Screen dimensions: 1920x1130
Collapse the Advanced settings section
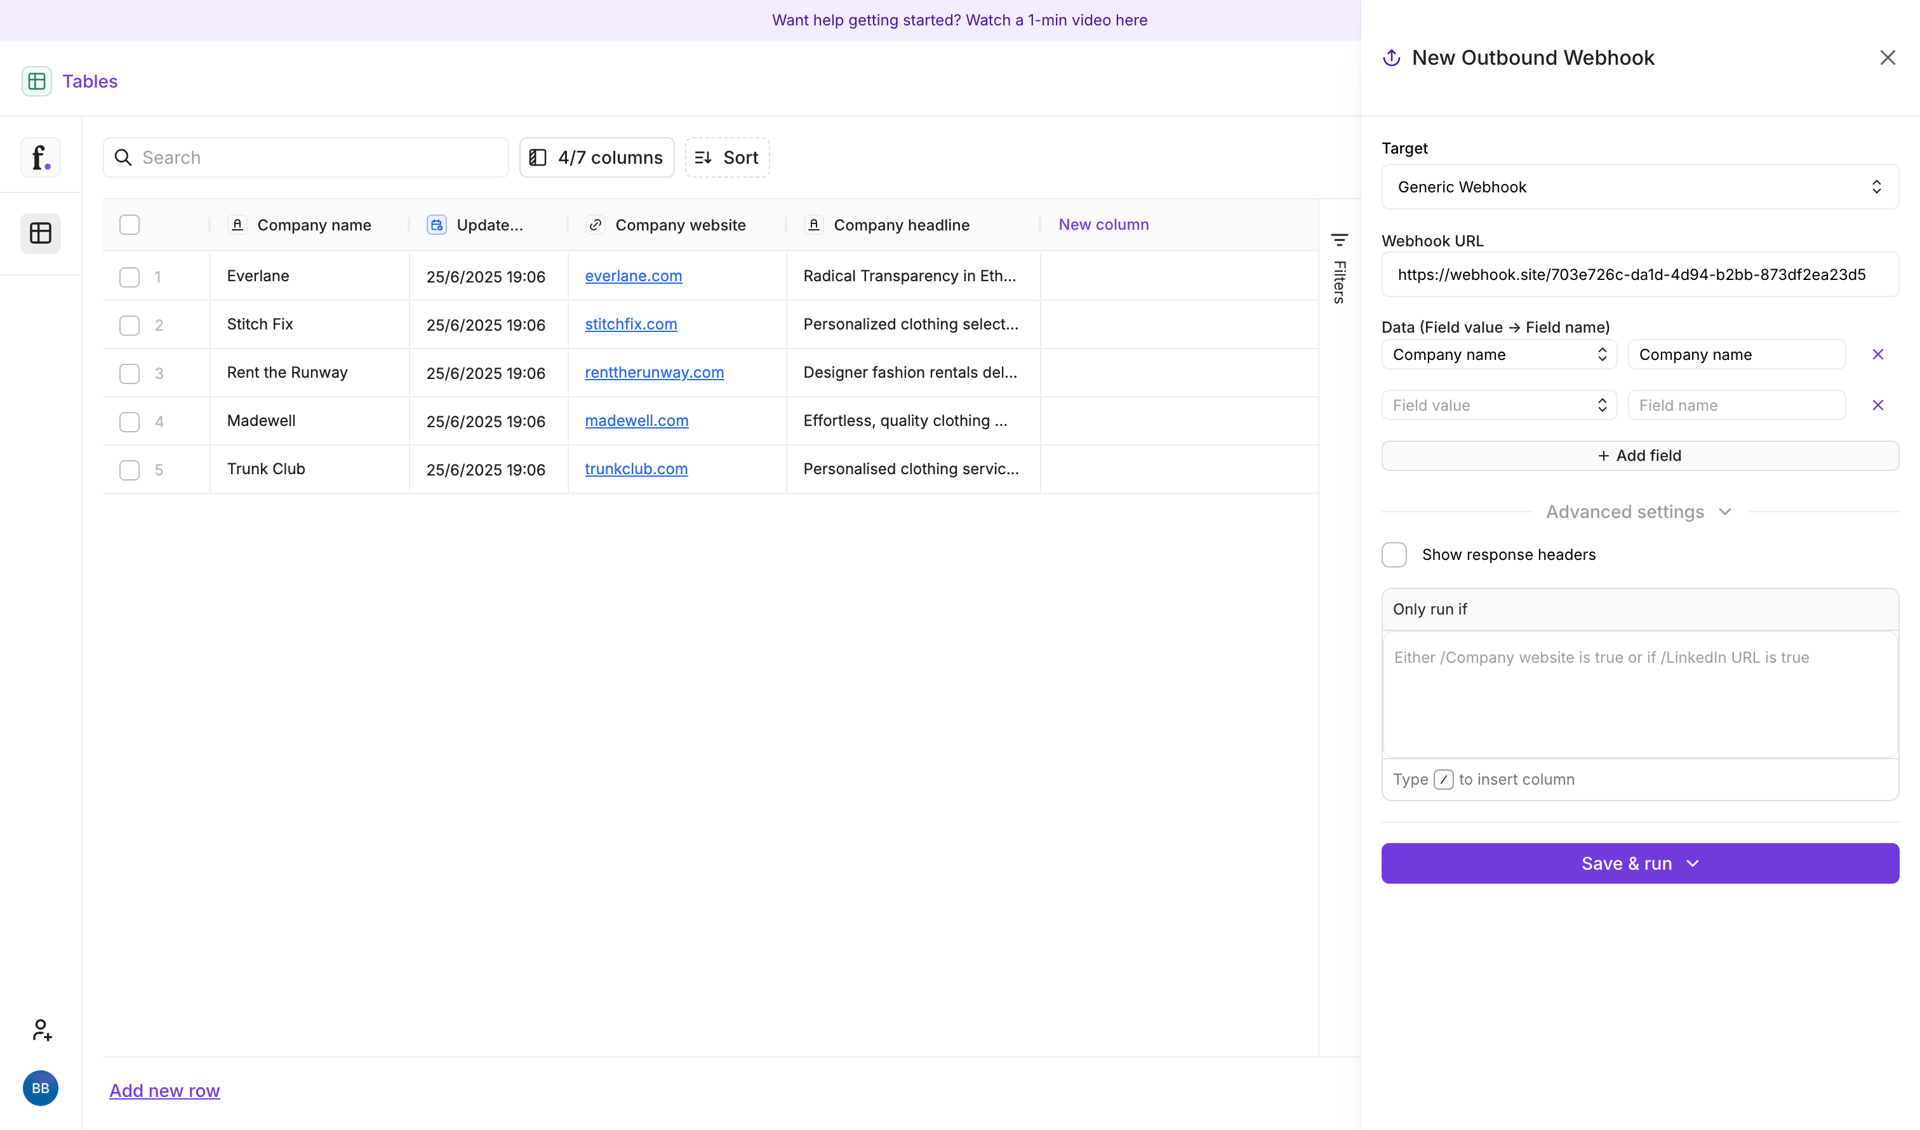tap(1724, 511)
